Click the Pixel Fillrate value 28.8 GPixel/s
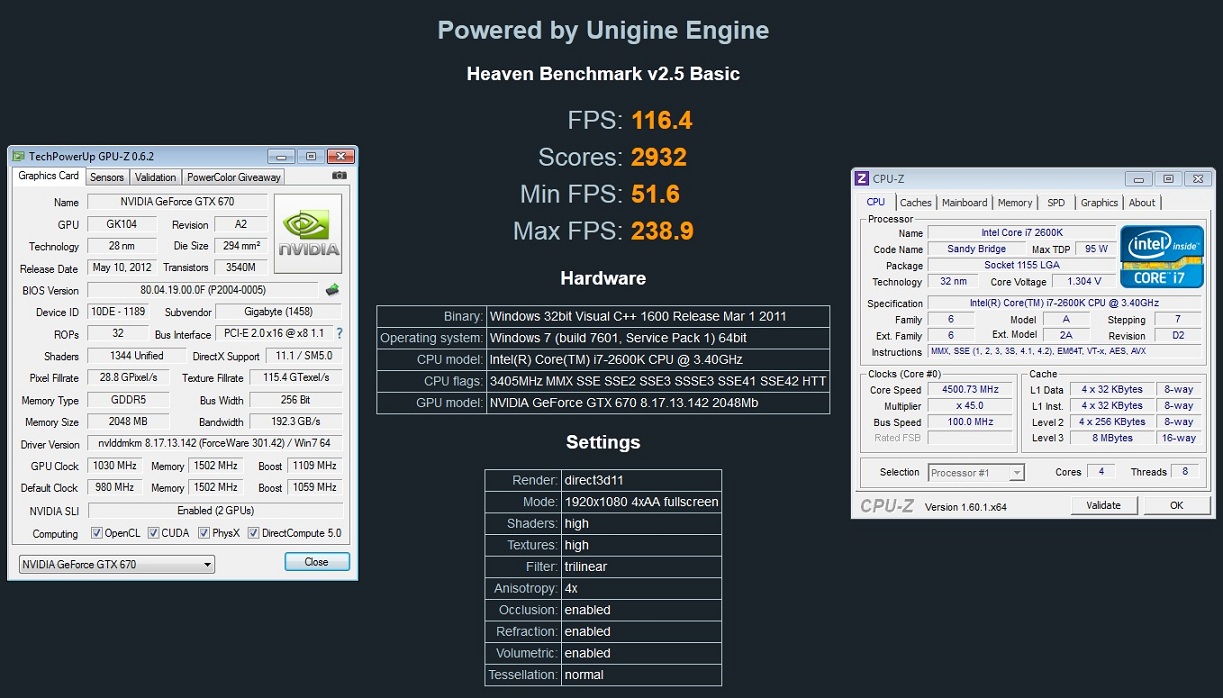 (x=129, y=378)
